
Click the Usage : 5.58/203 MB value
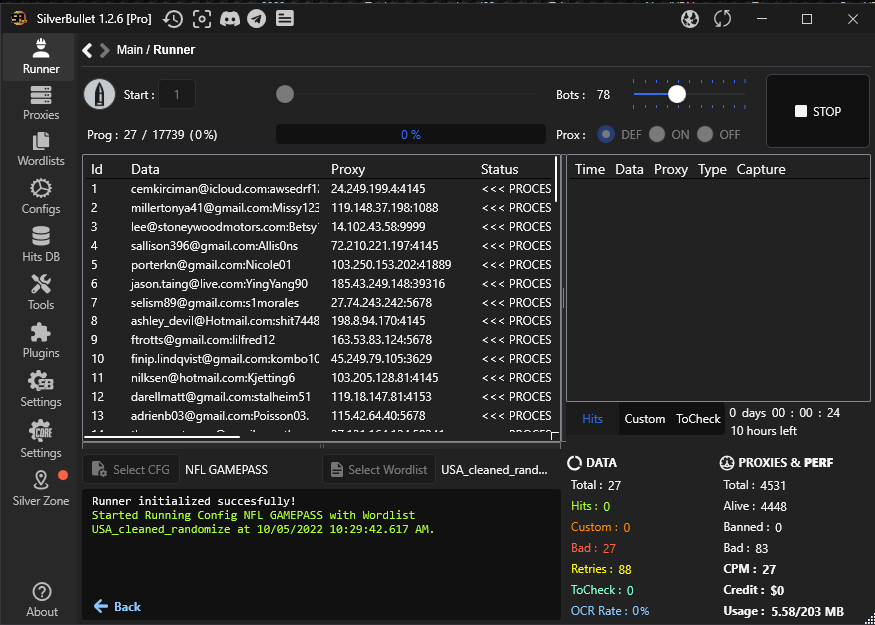pos(783,611)
